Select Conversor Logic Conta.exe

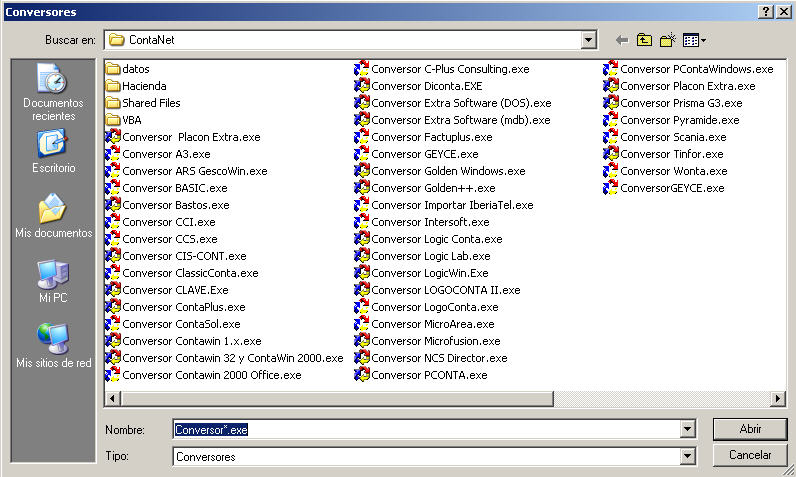[x=429, y=239]
